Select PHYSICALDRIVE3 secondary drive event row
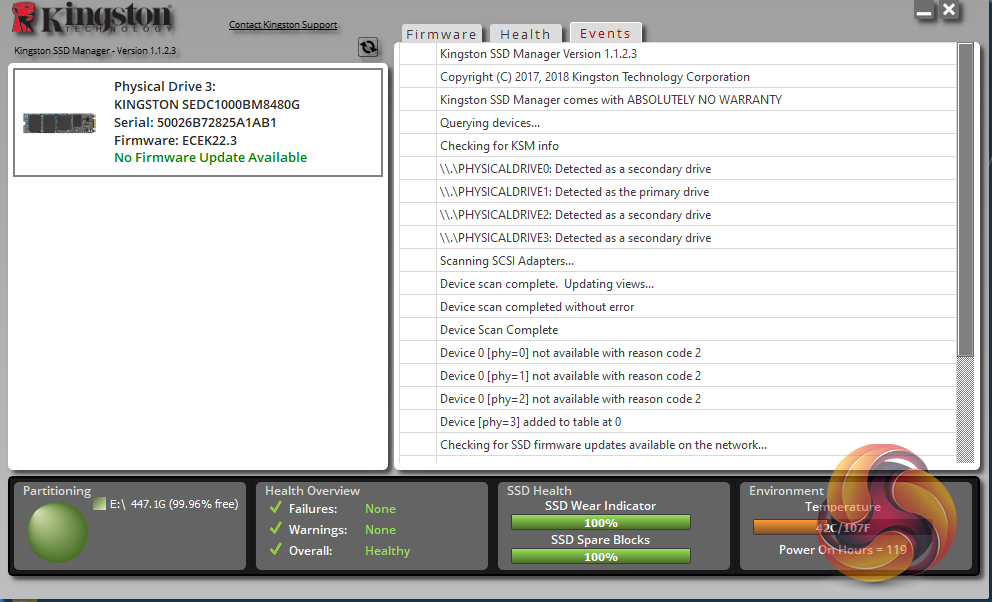The image size is (992, 602). pos(678,238)
